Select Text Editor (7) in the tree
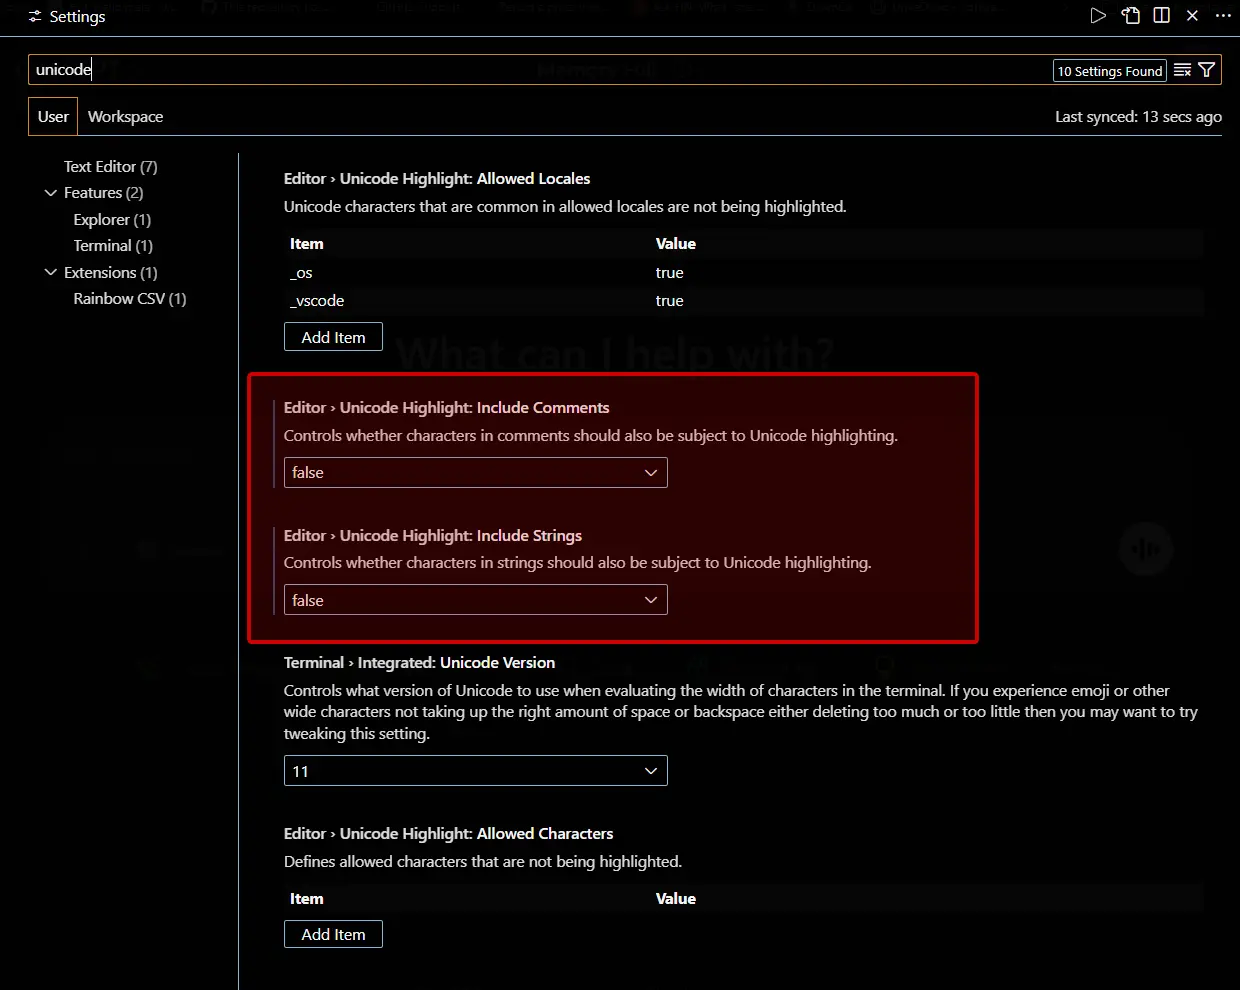The width and height of the screenshot is (1240, 990). [111, 167]
